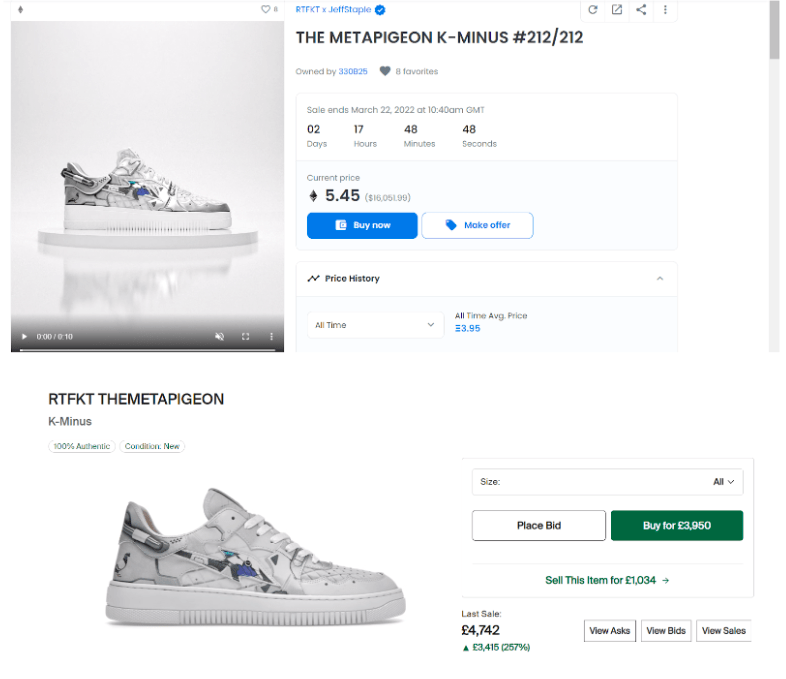Click the Buy now button
This screenshot has height=679, width=786.
(x=362, y=225)
